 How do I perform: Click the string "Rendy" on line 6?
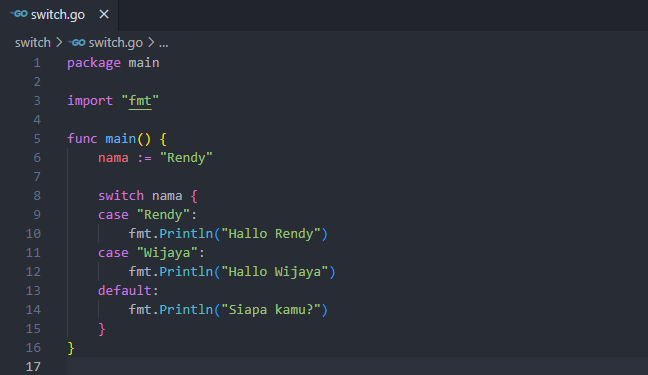click(x=186, y=158)
